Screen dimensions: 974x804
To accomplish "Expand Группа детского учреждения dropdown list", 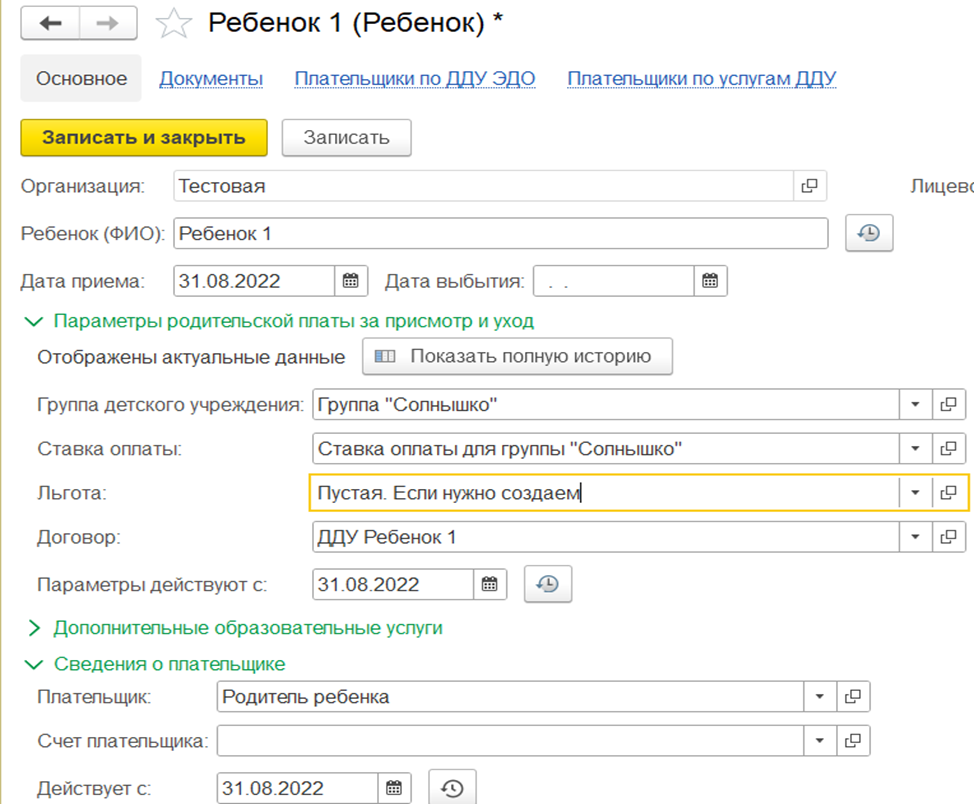I will point(916,404).
